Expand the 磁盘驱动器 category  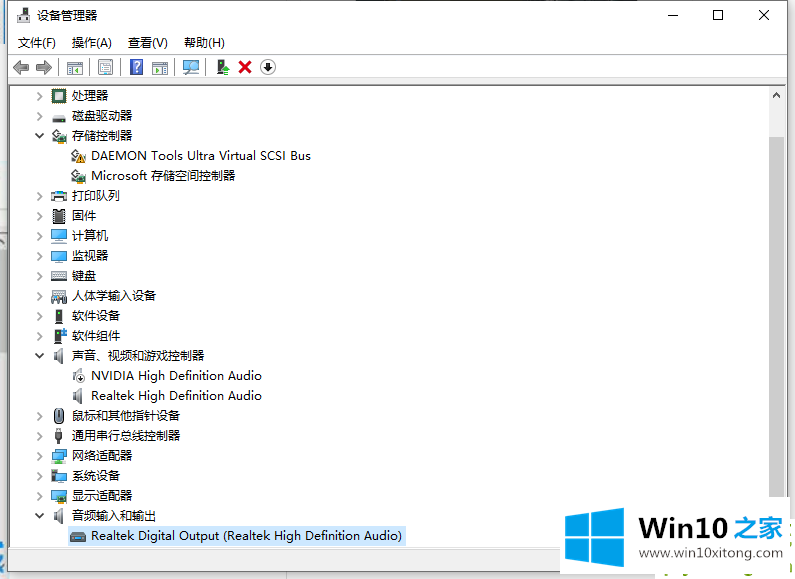point(40,116)
